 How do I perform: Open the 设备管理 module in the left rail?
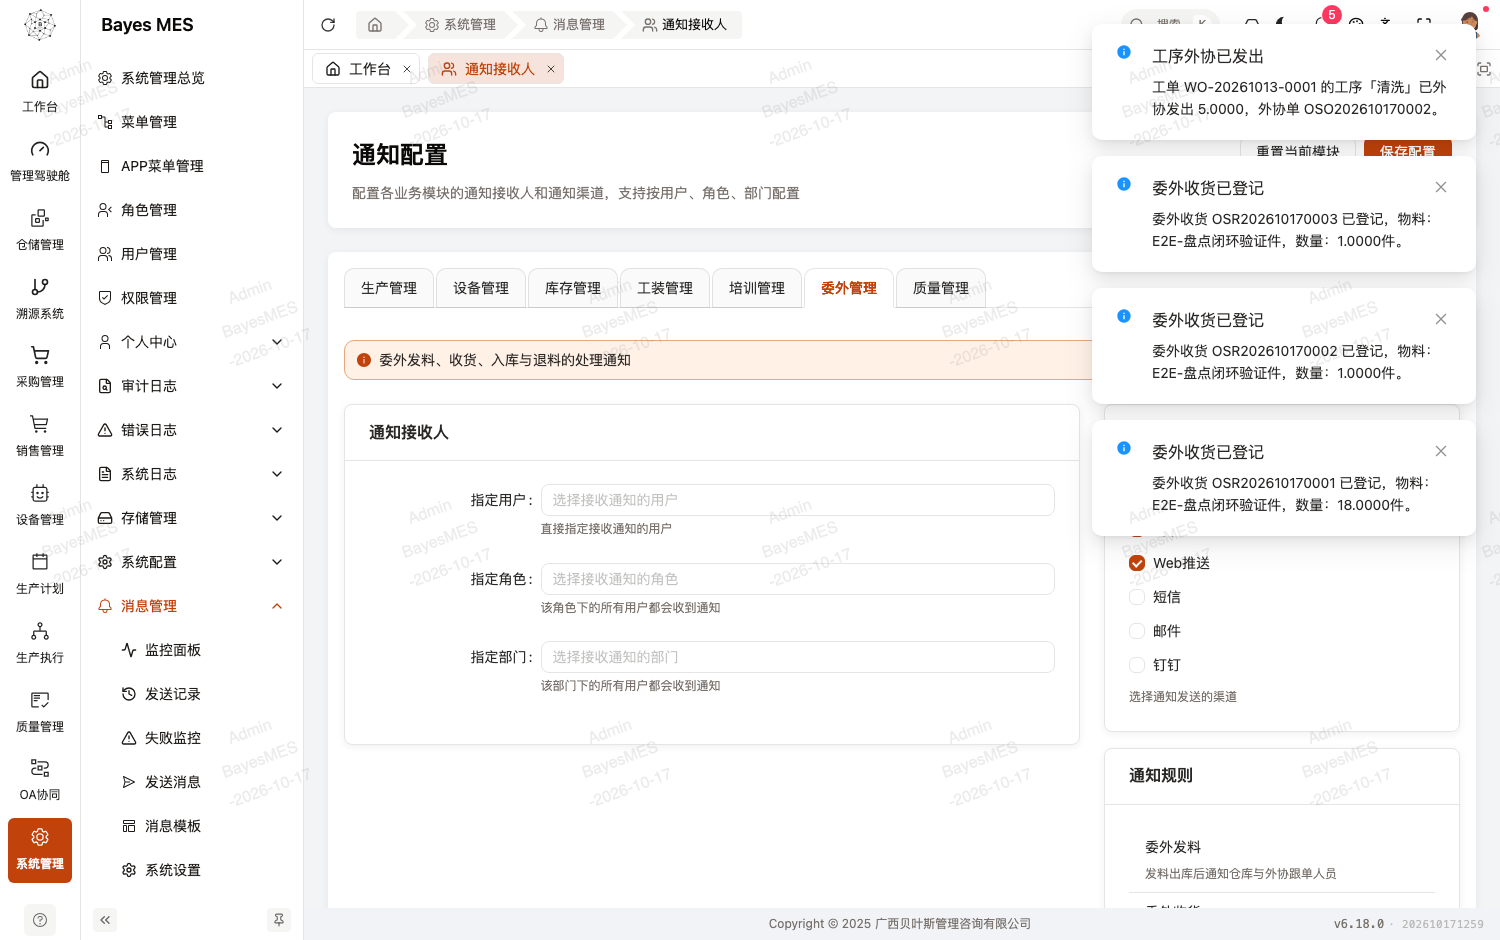coord(40,505)
